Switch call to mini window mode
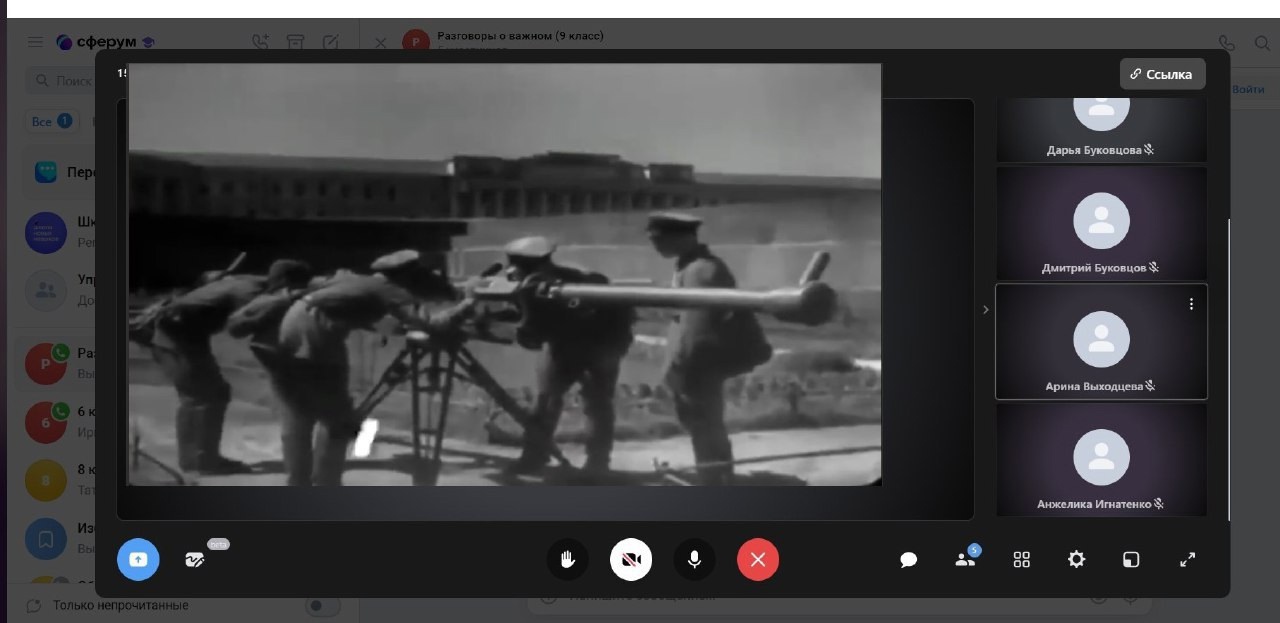The width and height of the screenshot is (1280, 623). point(1131,560)
